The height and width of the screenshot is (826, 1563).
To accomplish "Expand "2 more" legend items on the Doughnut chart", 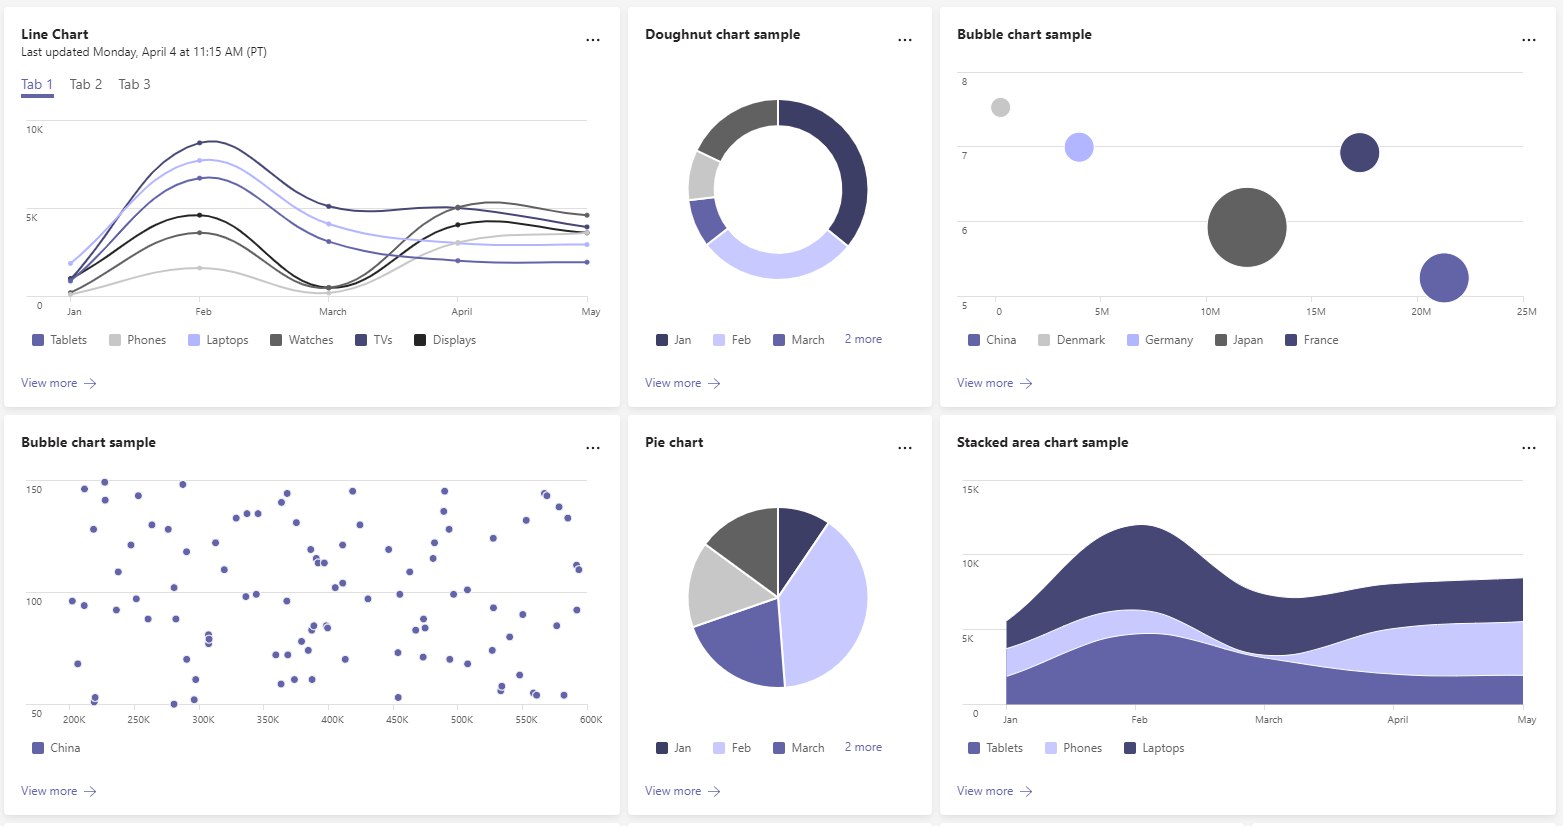I will click(863, 339).
